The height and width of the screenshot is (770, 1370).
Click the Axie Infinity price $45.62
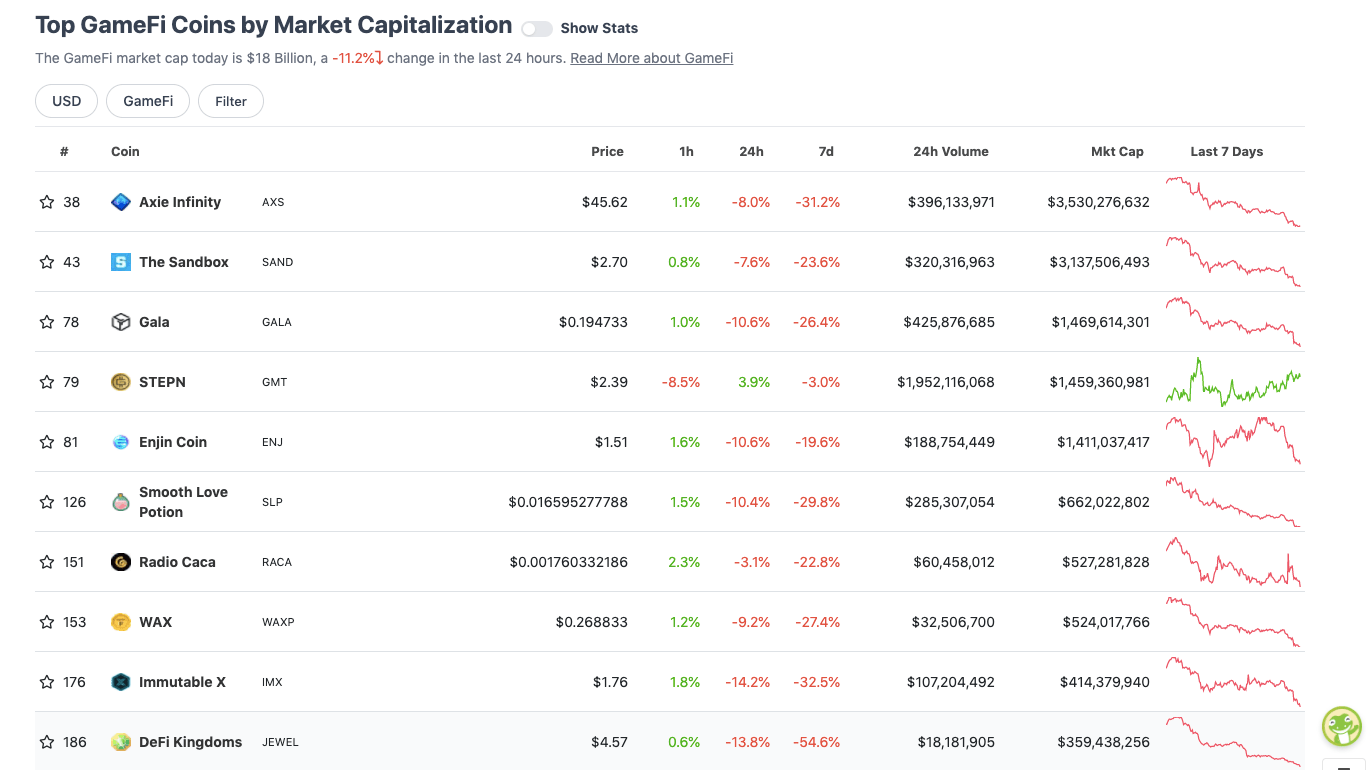[605, 202]
